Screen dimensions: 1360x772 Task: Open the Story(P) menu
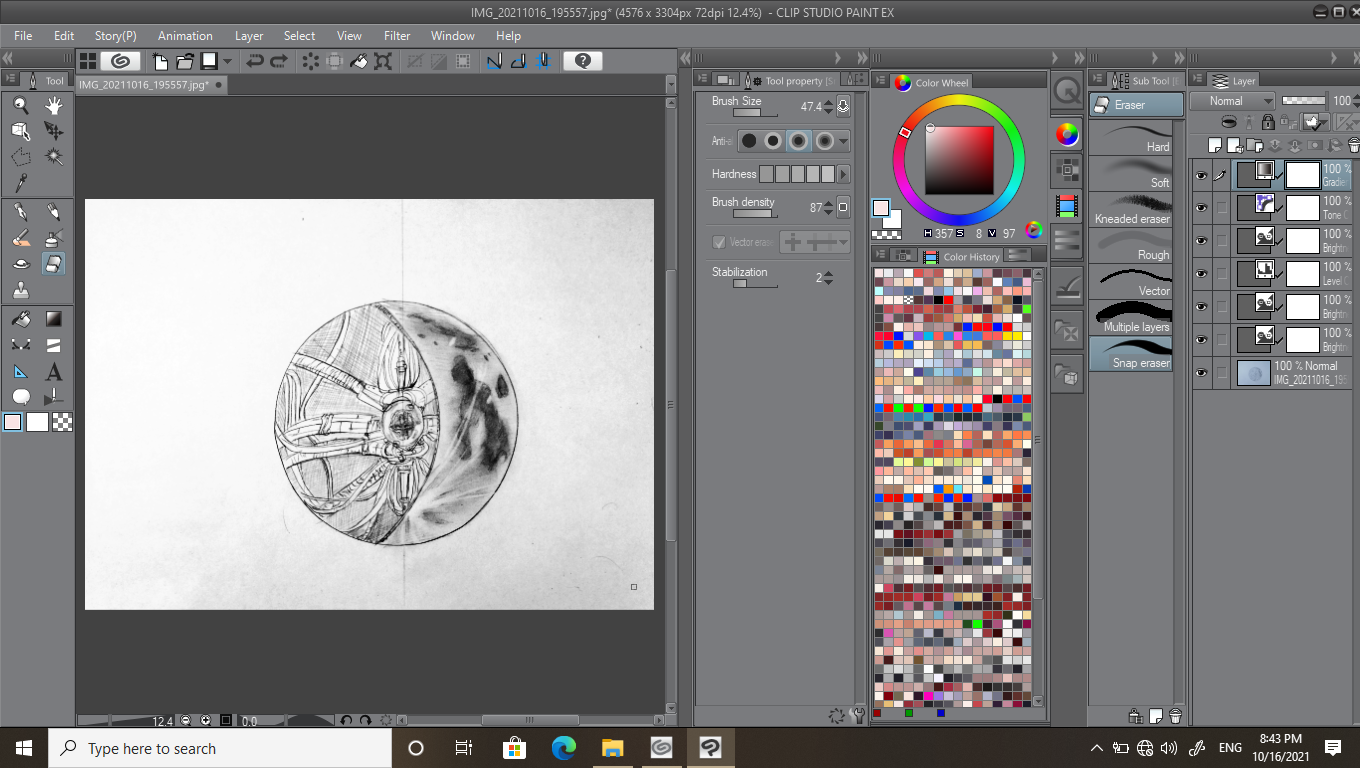pyautogui.click(x=116, y=35)
